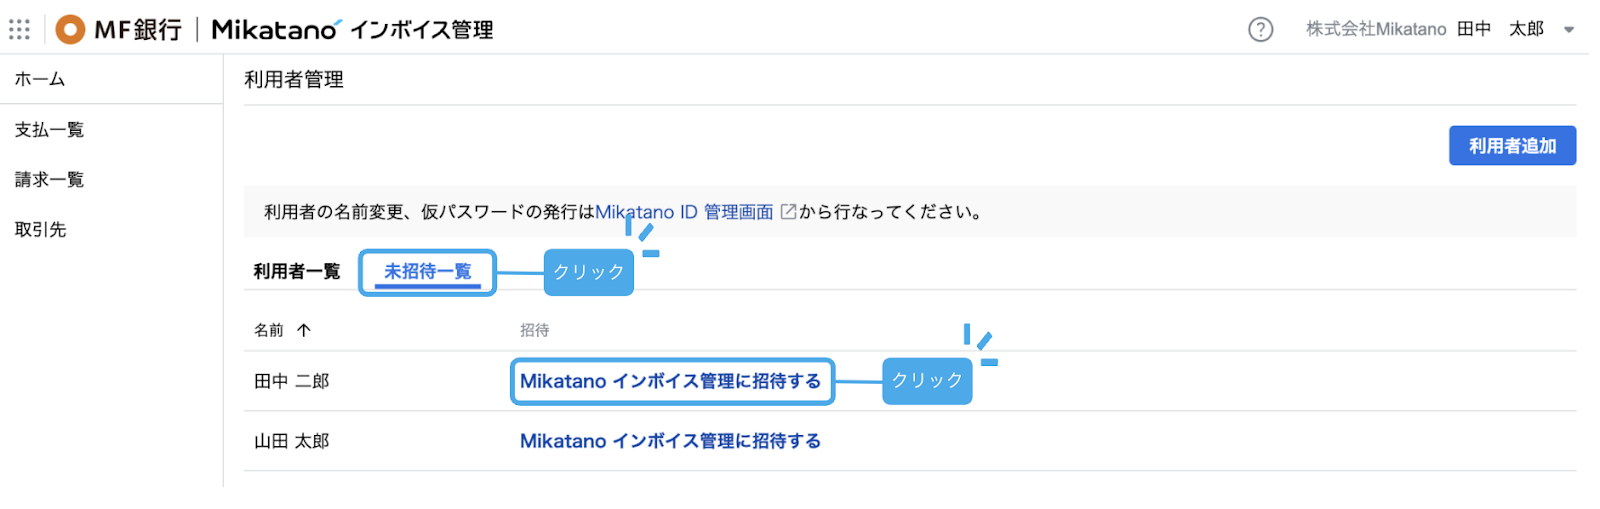This screenshot has height=509, width=1600.
Task: Expand the account dropdown arrow
Action: tap(1569, 30)
